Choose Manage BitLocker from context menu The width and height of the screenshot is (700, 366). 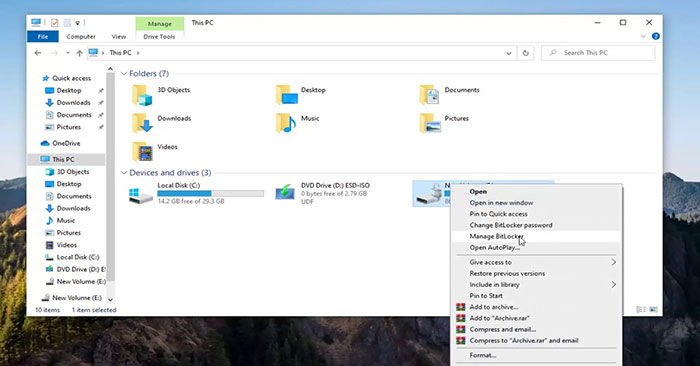click(x=537, y=237)
